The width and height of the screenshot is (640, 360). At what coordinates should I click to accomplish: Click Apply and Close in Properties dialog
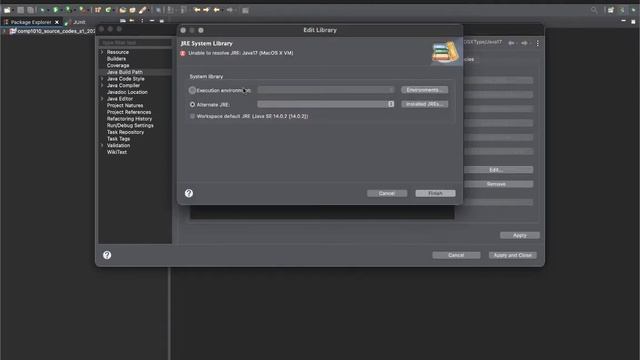[x=513, y=255]
